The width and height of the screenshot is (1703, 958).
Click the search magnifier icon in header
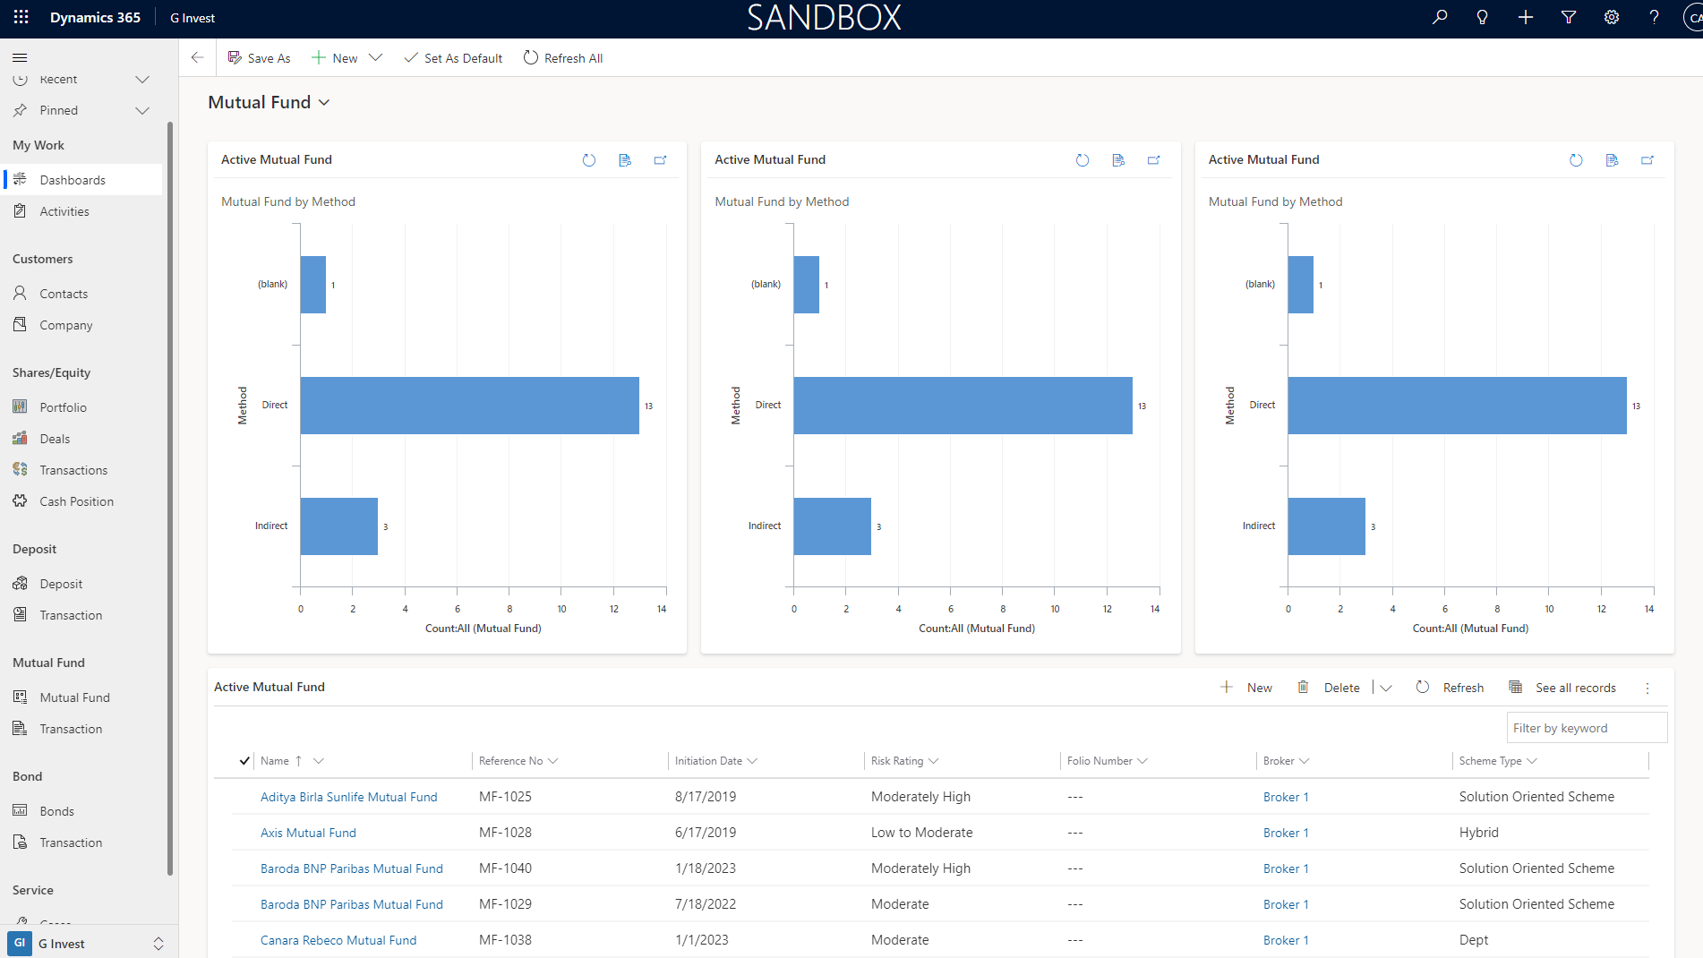[1440, 17]
